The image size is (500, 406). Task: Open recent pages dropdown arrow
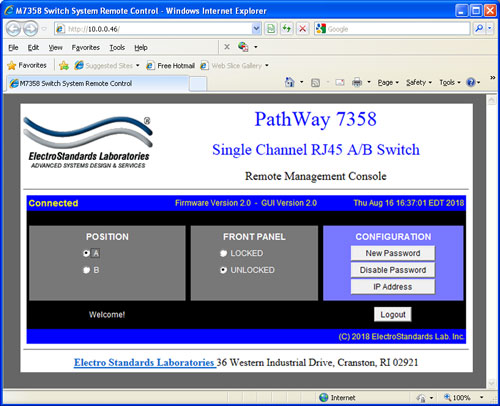pos(44,29)
